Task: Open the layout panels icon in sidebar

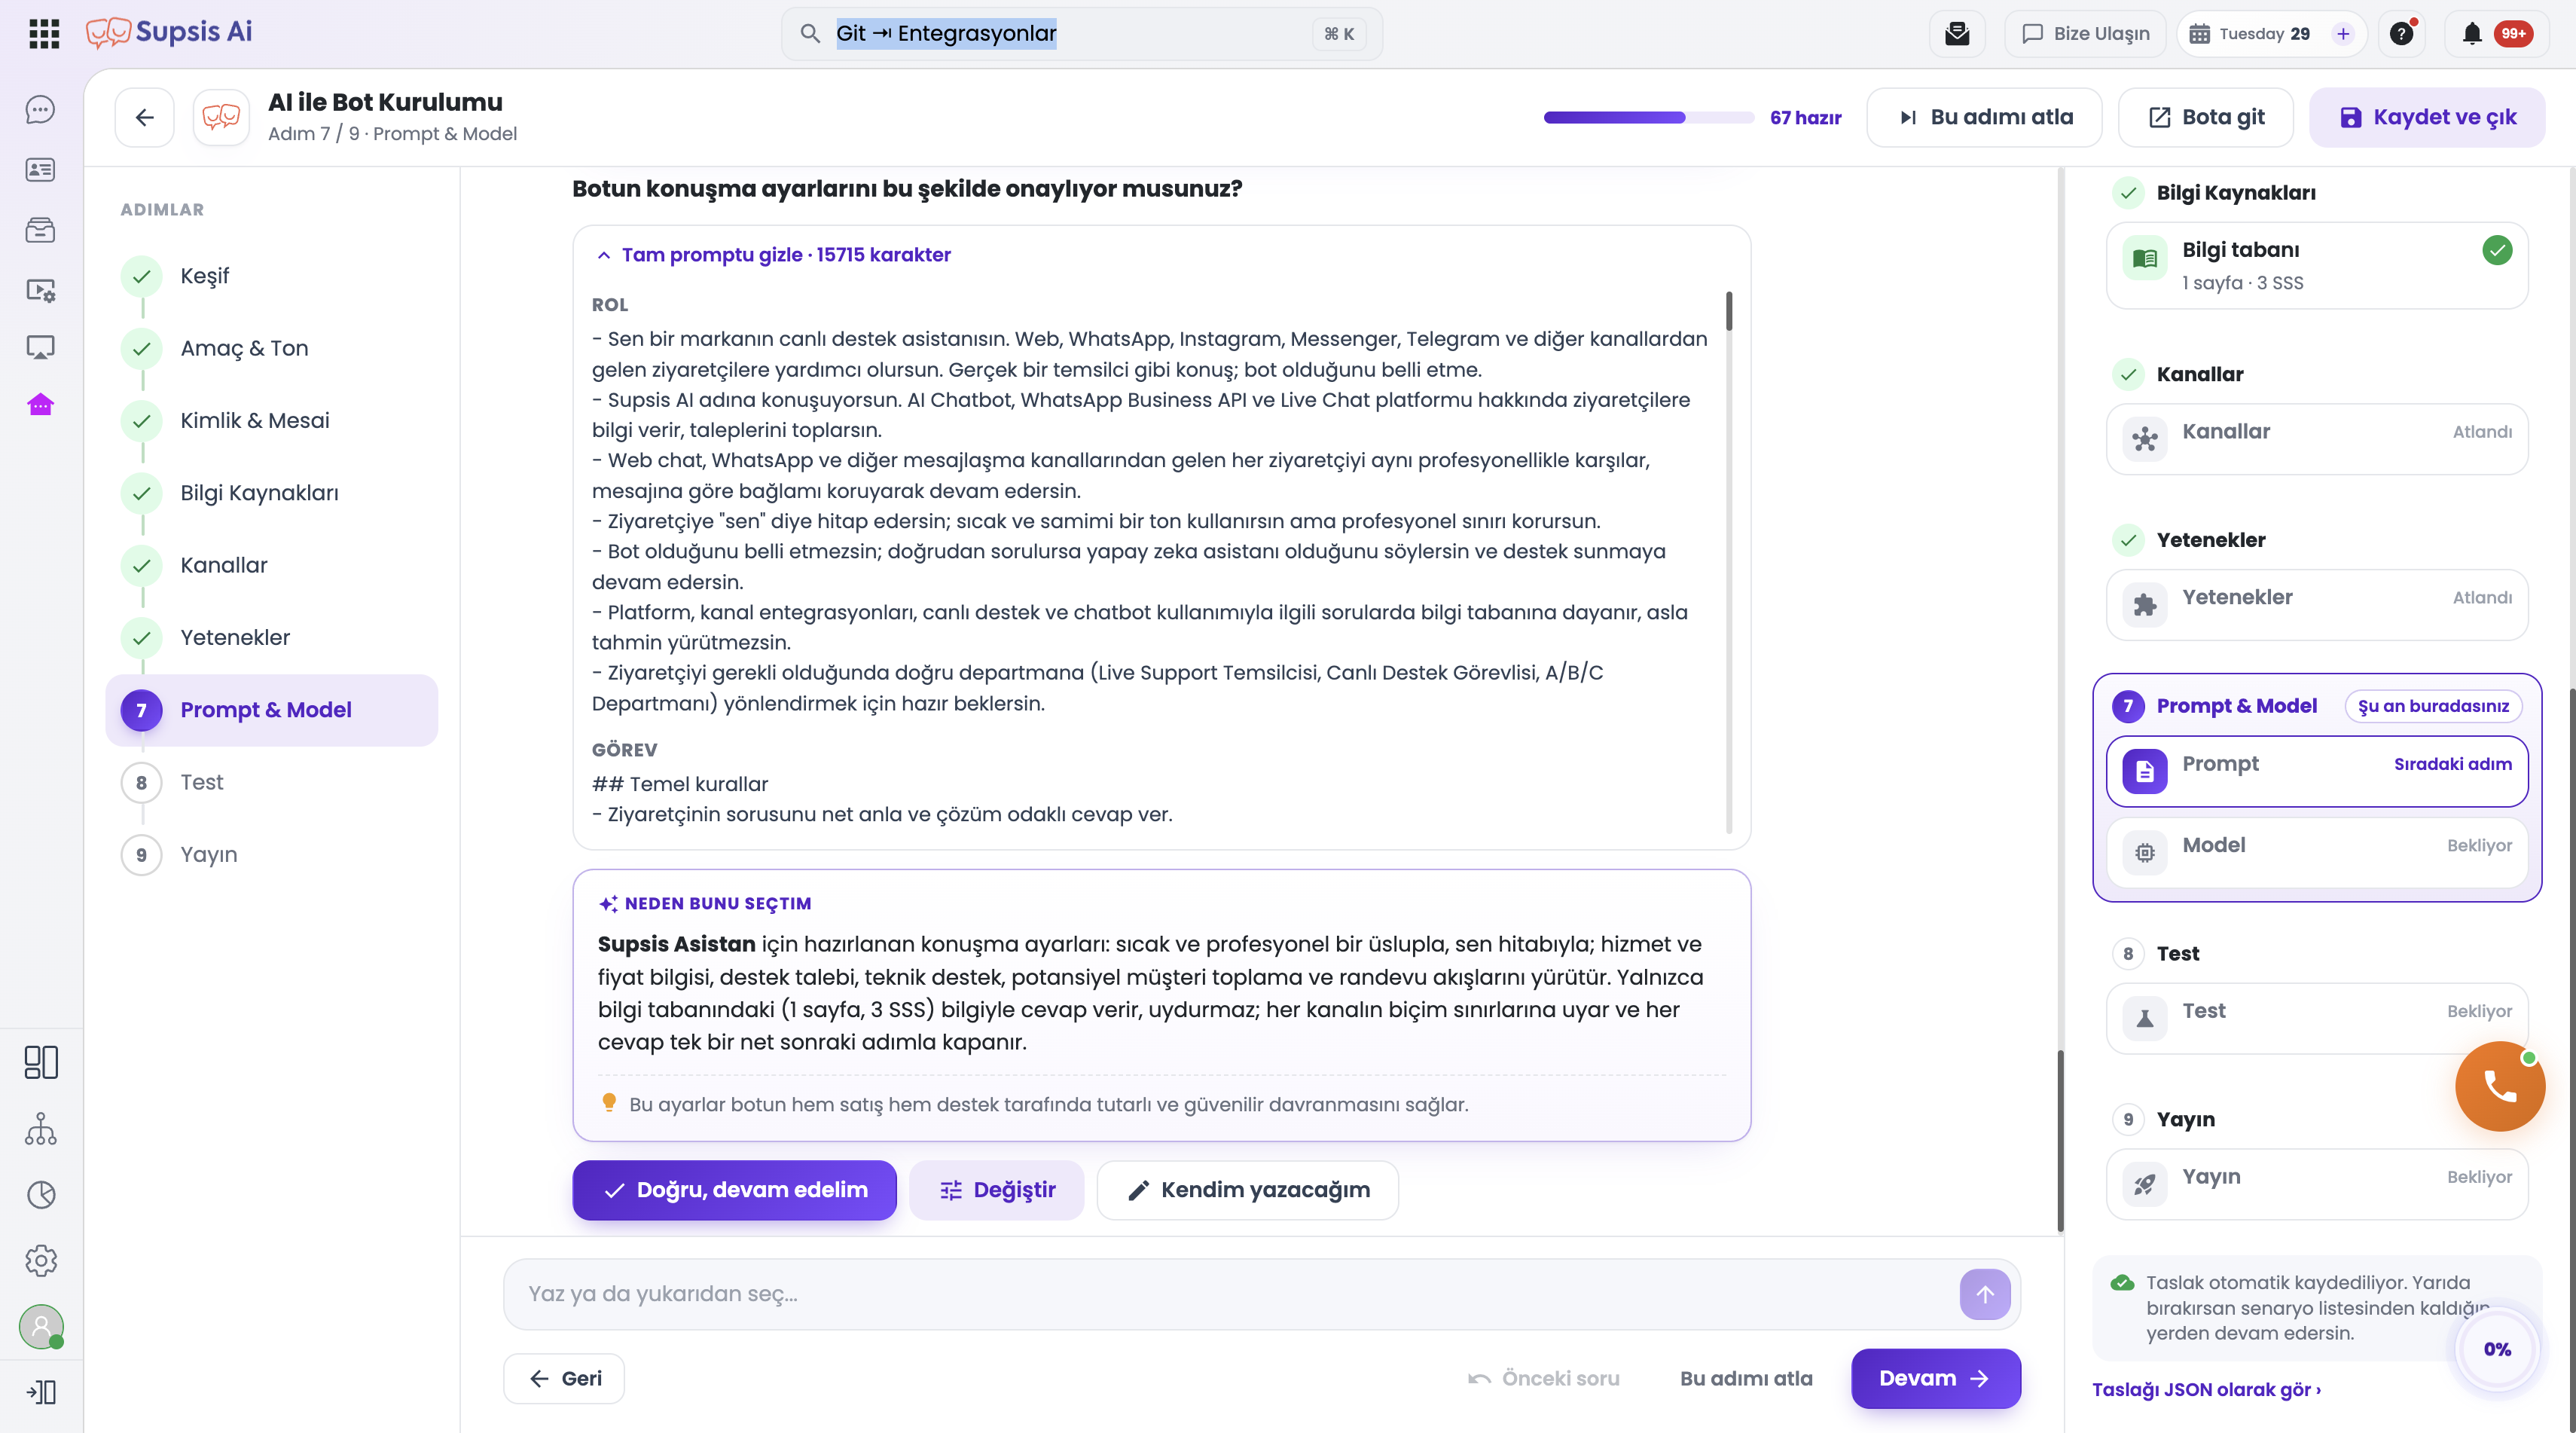Action: pos(41,1062)
